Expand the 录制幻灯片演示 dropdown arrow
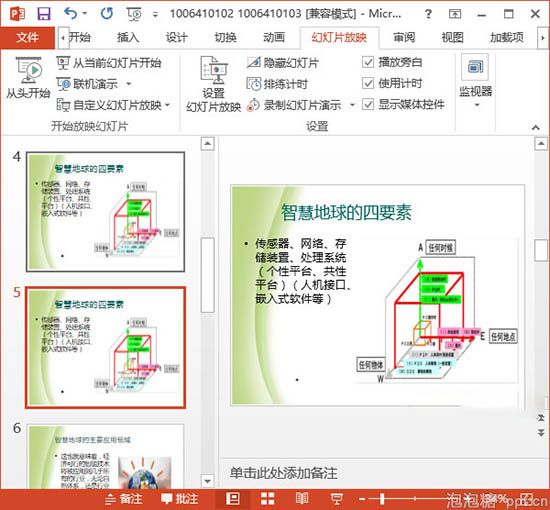Image resolution: width=550 pixels, height=510 pixels. pyautogui.click(x=352, y=105)
